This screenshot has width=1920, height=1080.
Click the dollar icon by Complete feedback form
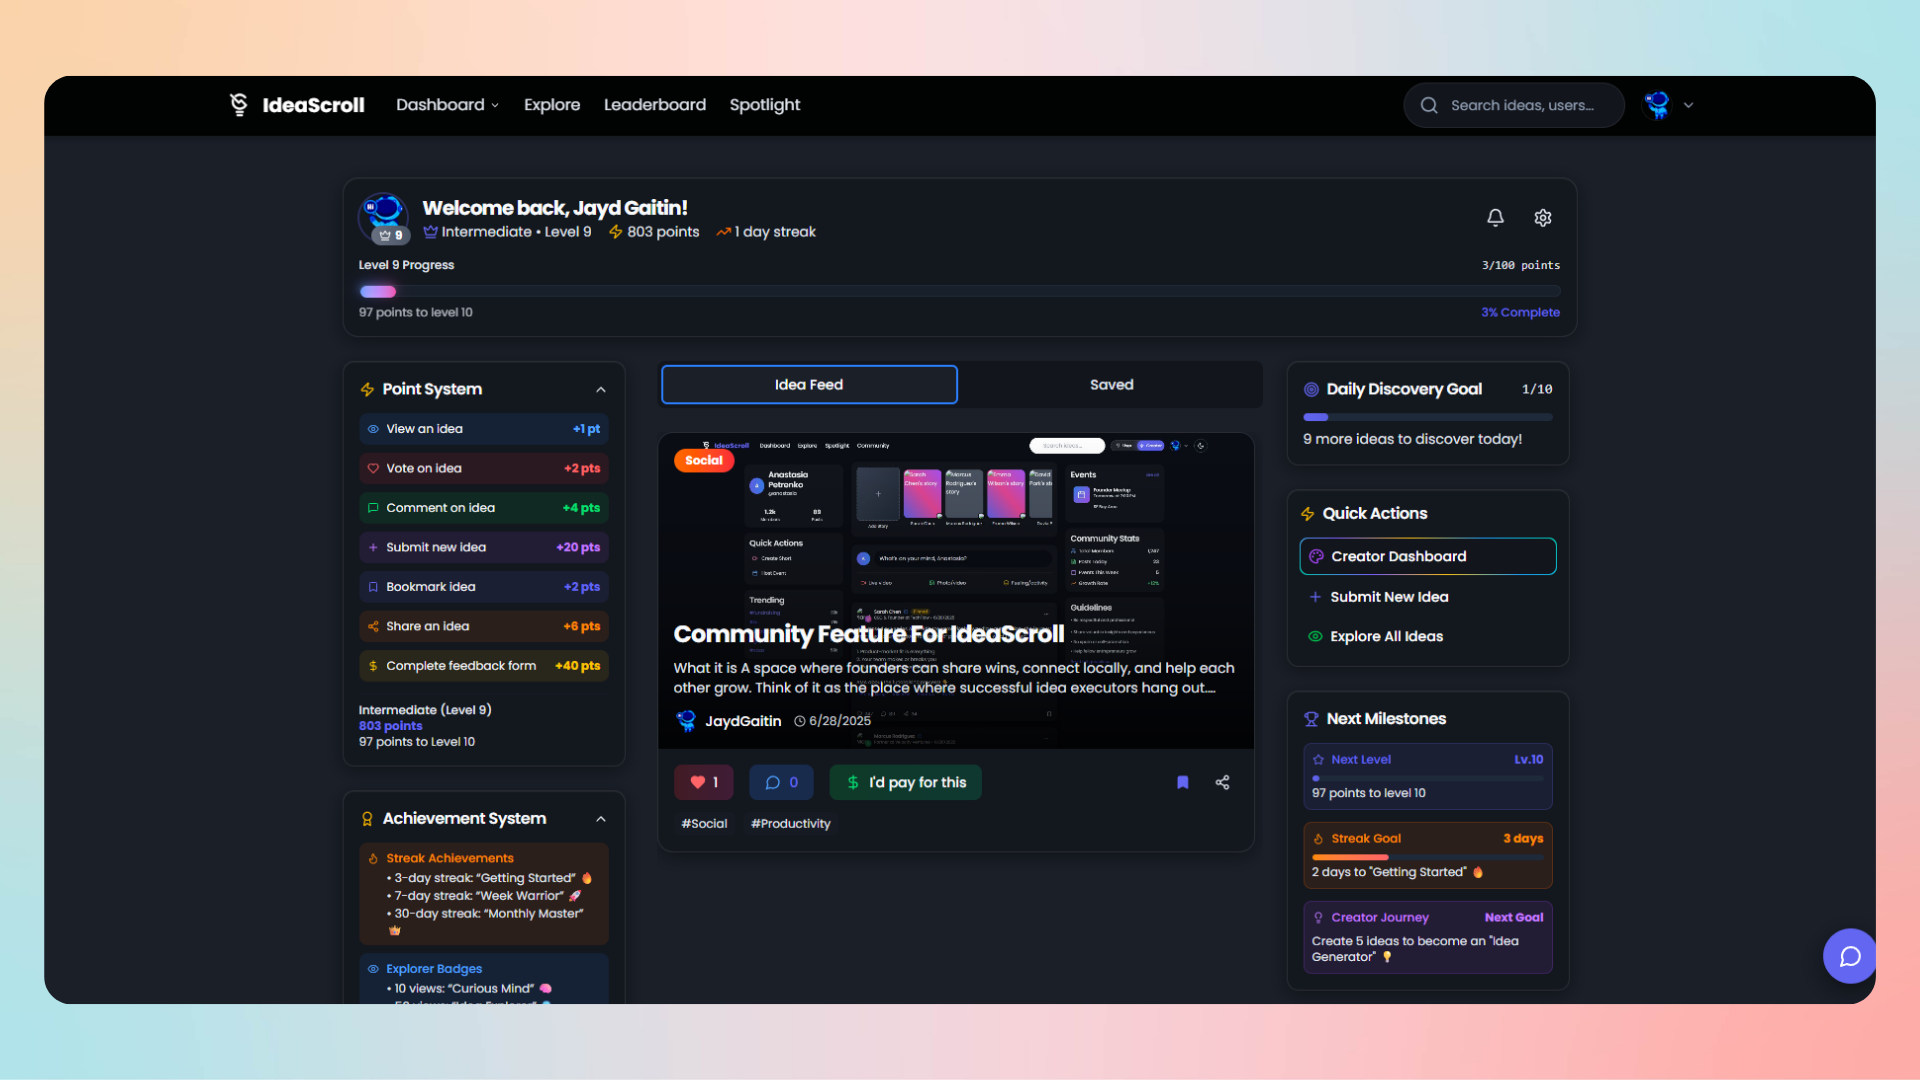click(x=373, y=666)
